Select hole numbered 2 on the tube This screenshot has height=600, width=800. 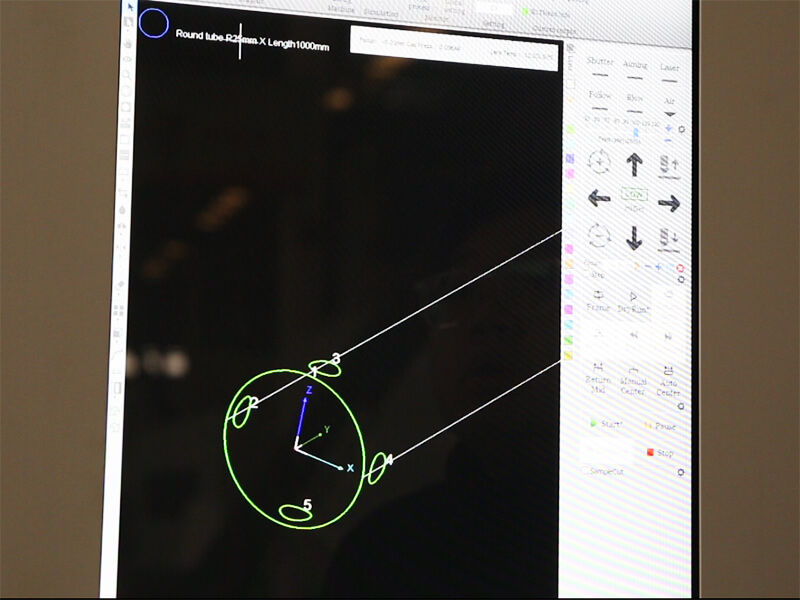point(242,412)
